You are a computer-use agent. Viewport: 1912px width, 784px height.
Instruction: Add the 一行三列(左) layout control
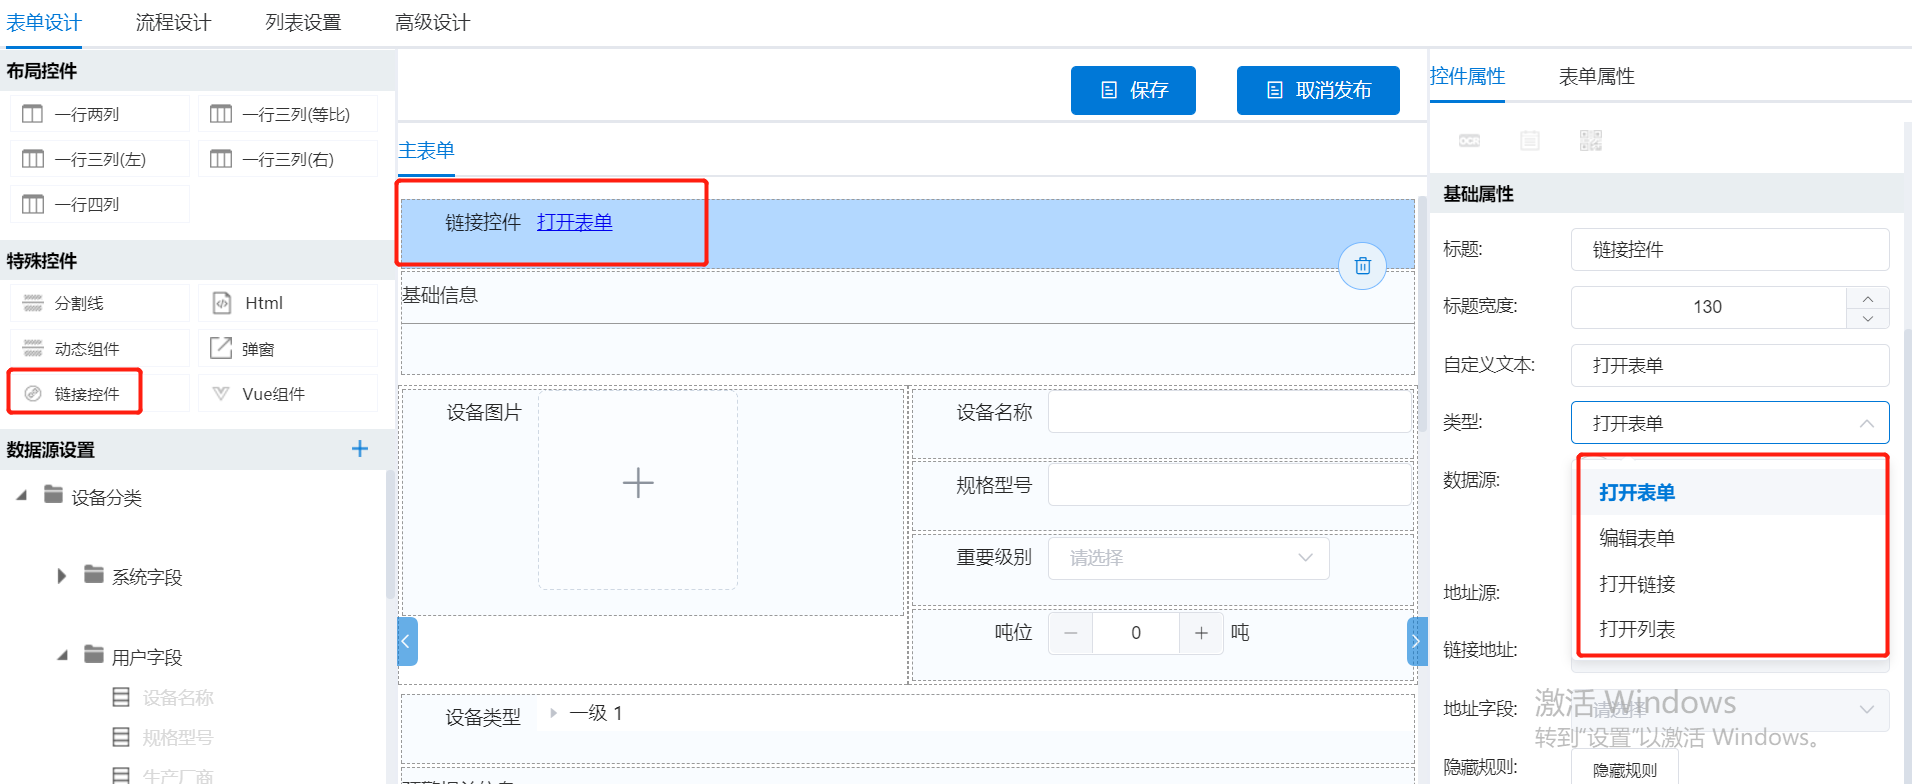click(100, 159)
